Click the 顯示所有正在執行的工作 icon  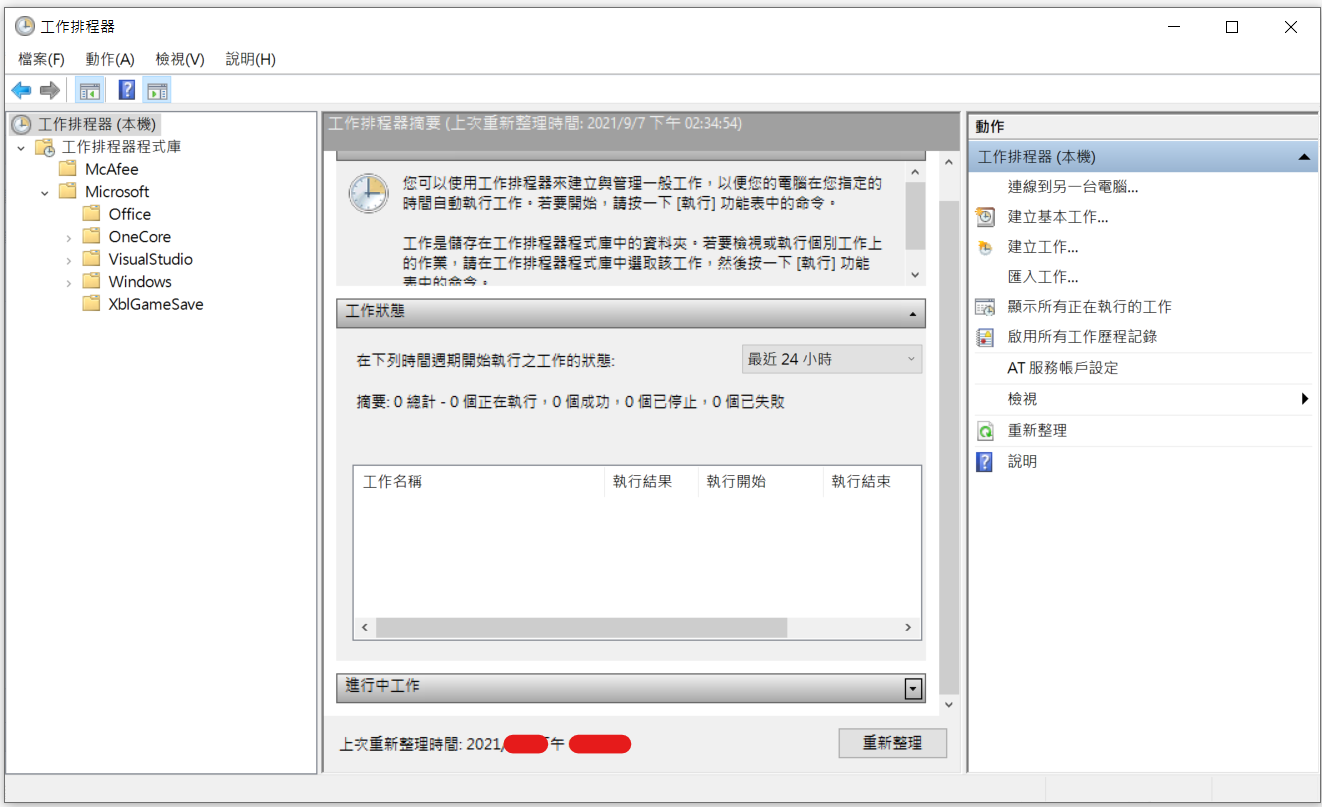pos(985,307)
